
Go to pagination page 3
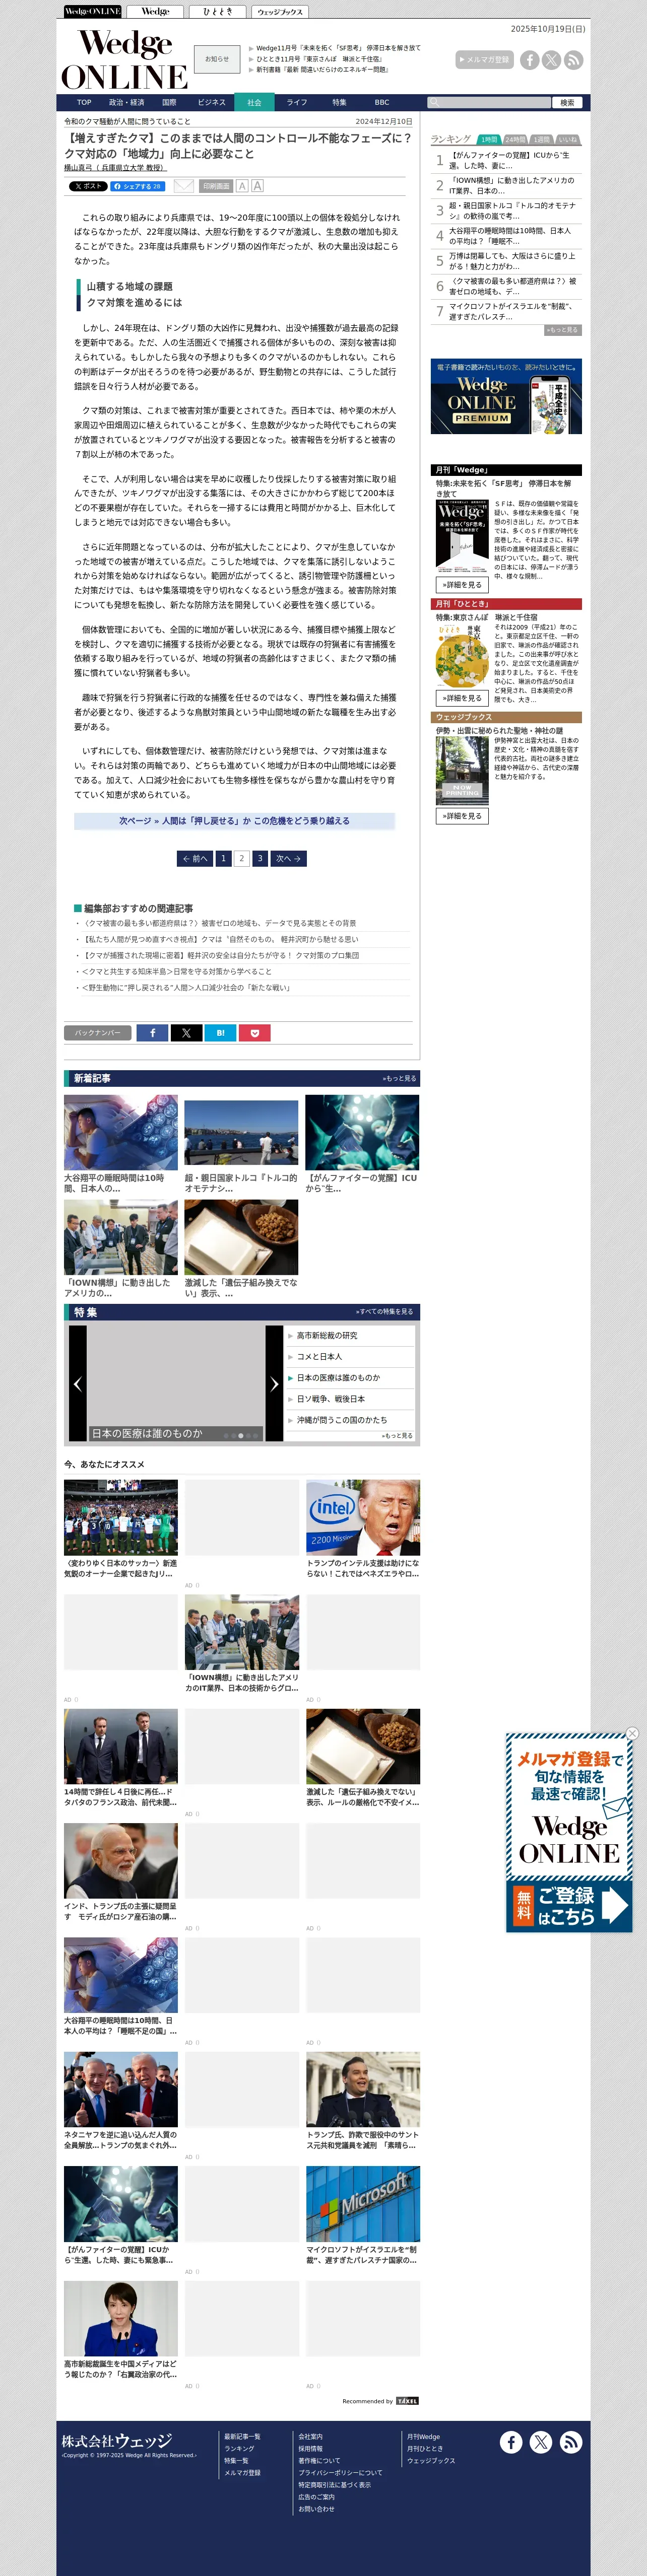(259, 858)
